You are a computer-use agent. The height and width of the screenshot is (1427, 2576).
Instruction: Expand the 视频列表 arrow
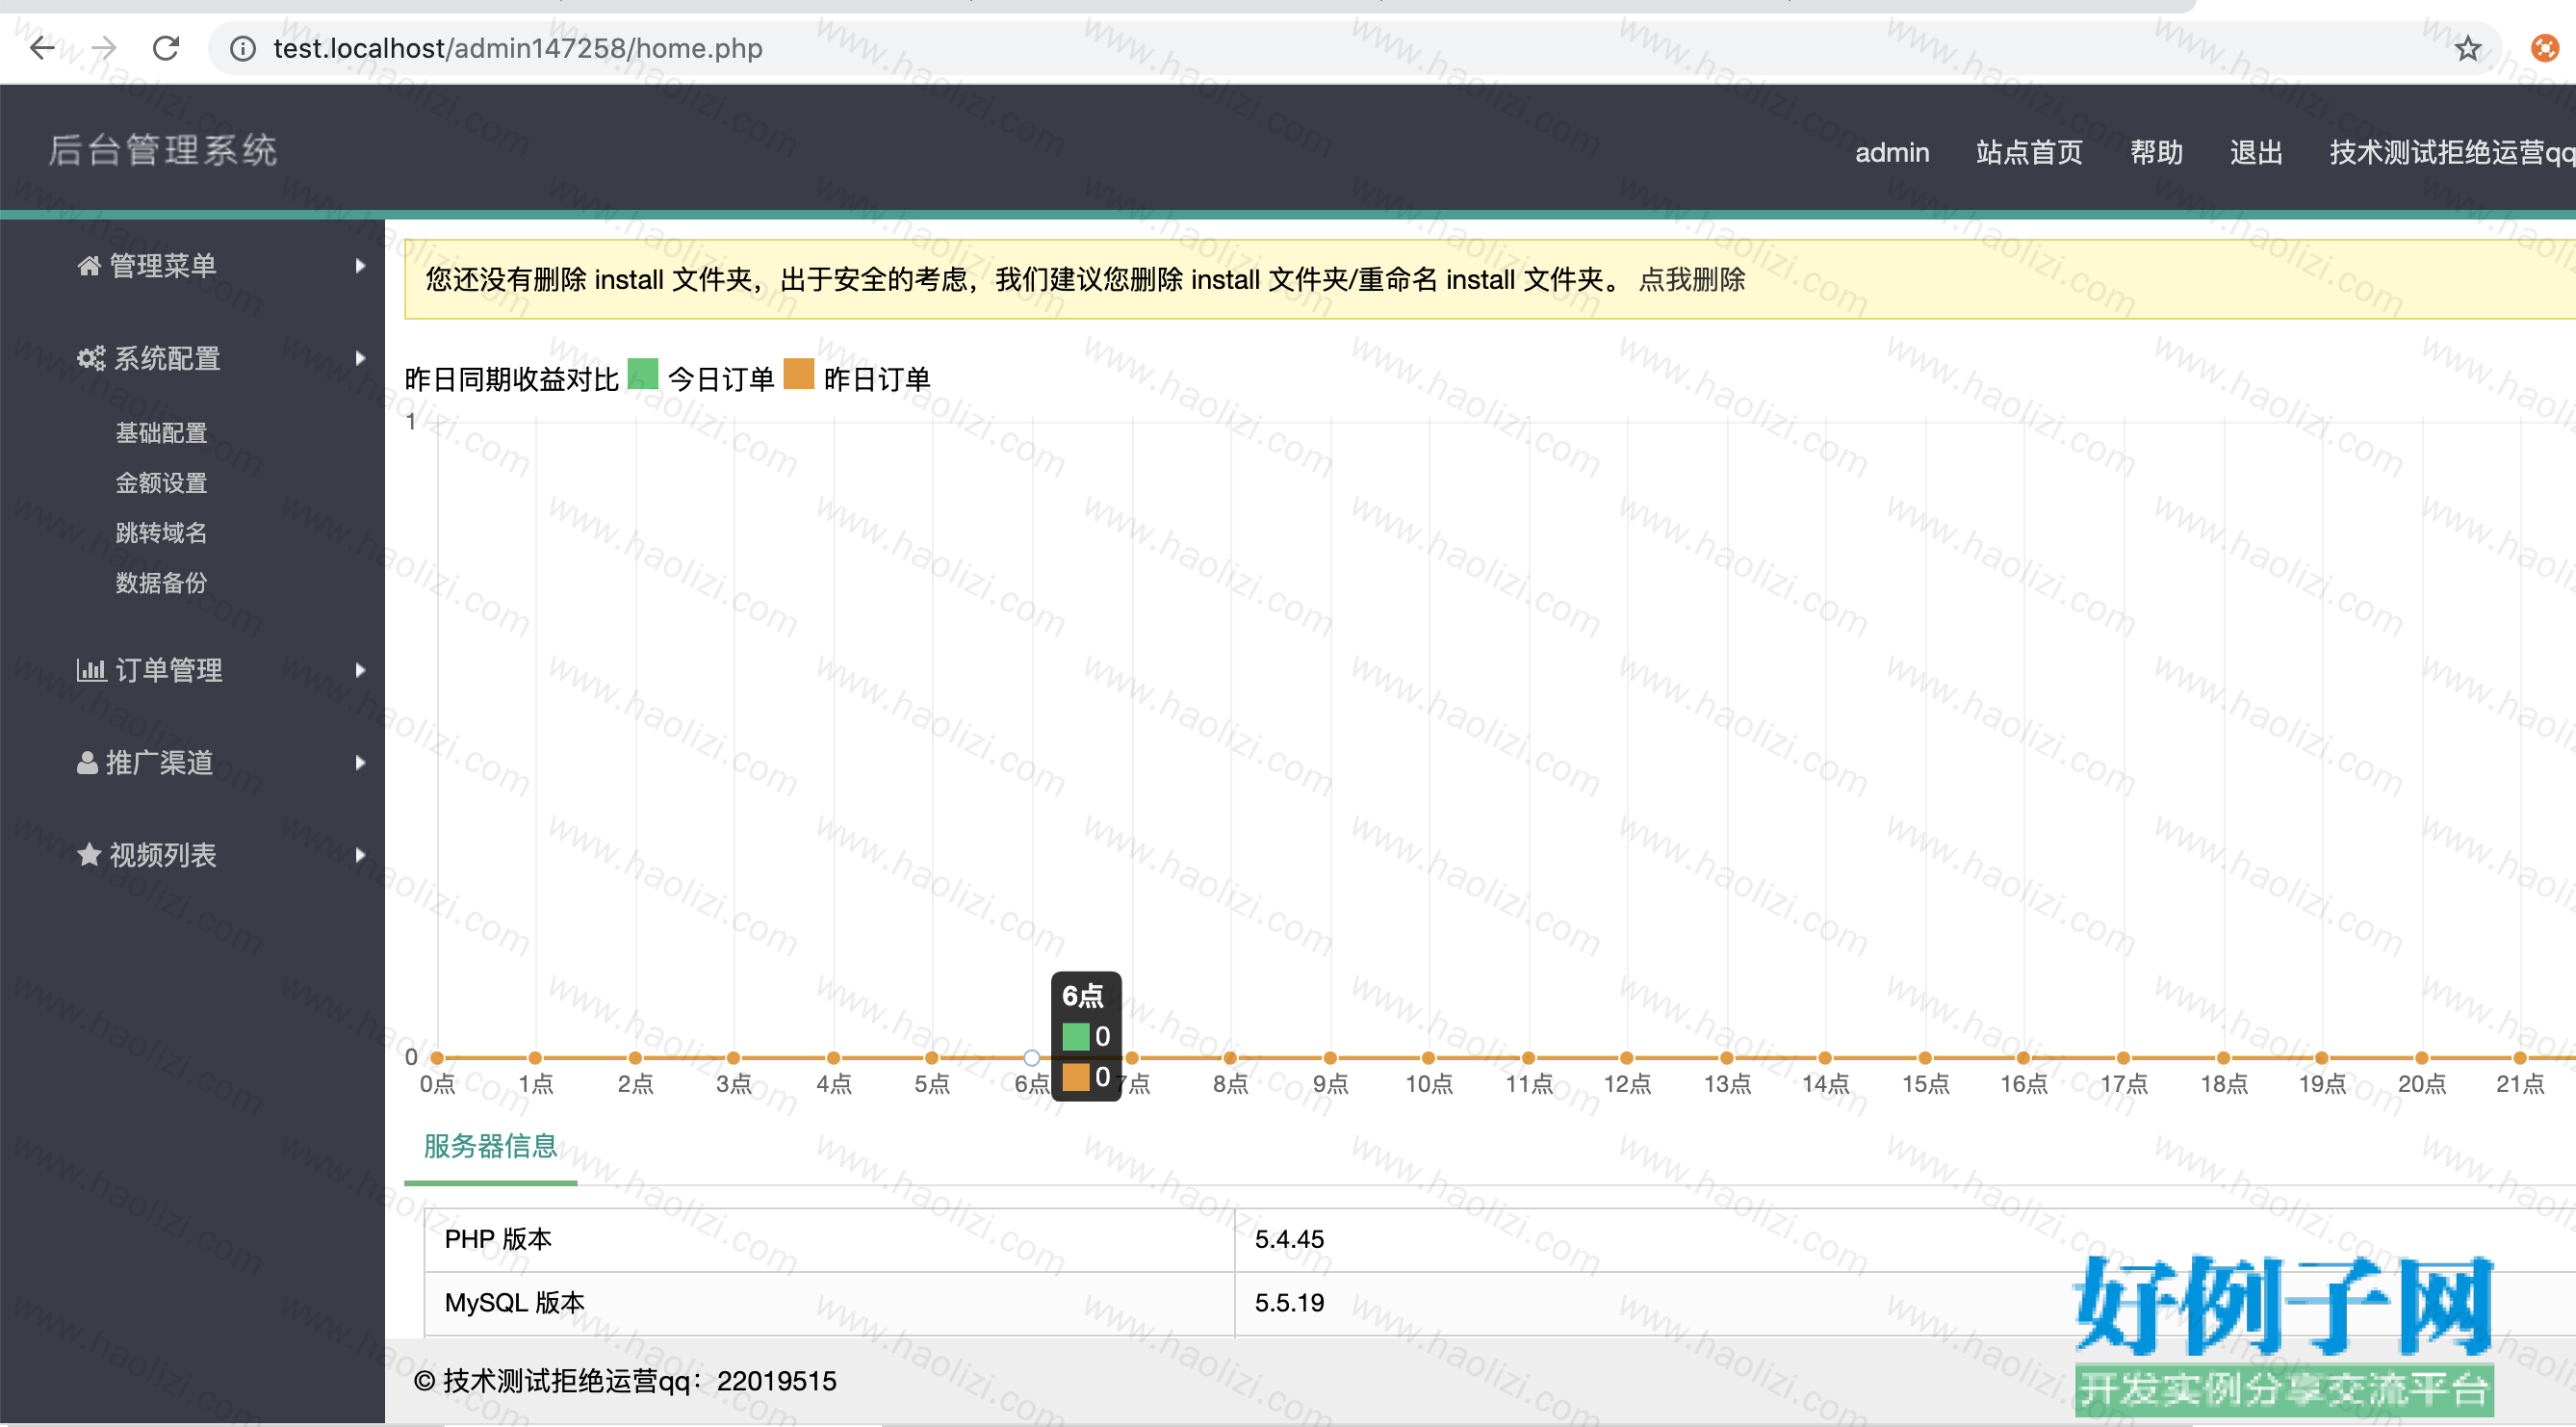point(360,855)
